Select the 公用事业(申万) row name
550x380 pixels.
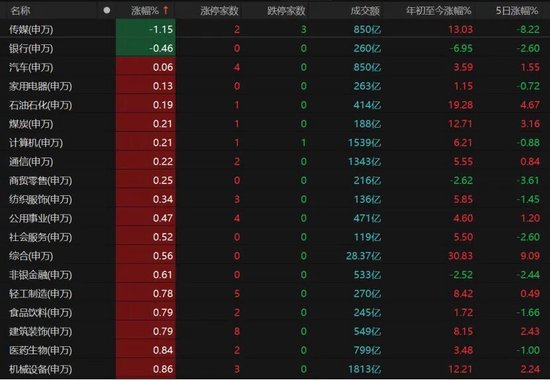pyautogui.click(x=41, y=218)
